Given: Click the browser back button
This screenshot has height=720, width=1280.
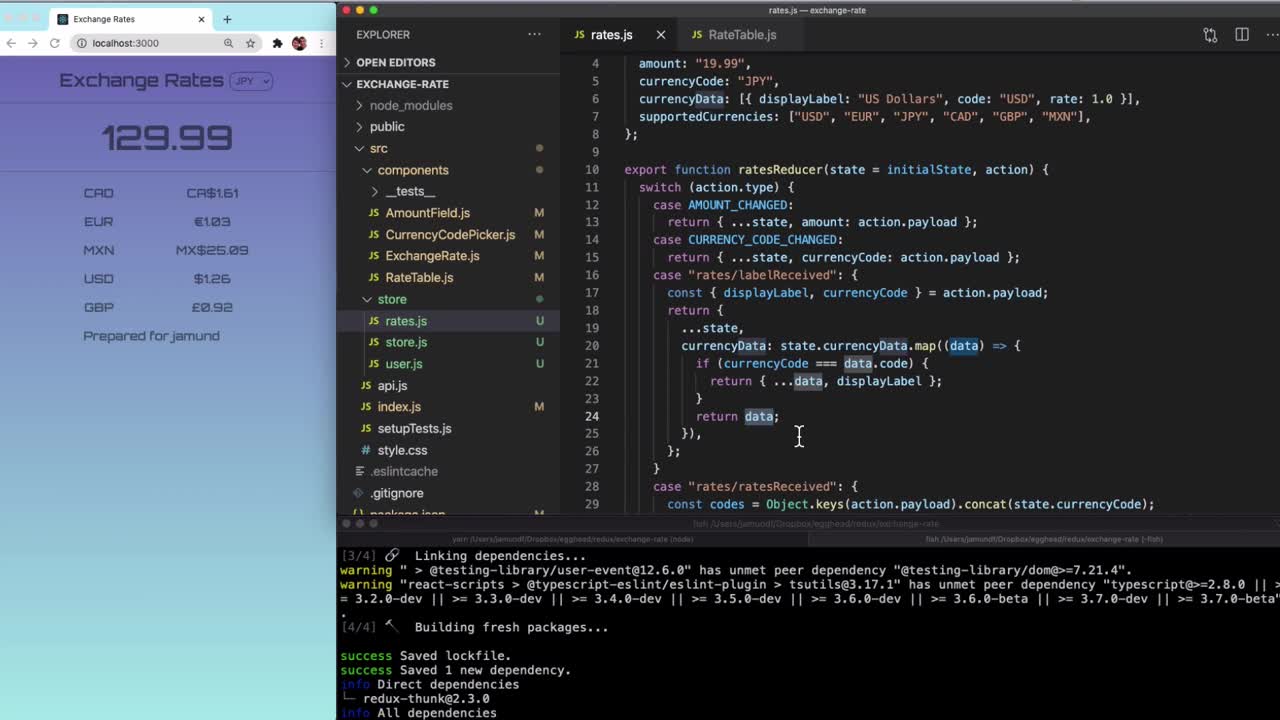Looking at the screenshot, I should point(11,43).
